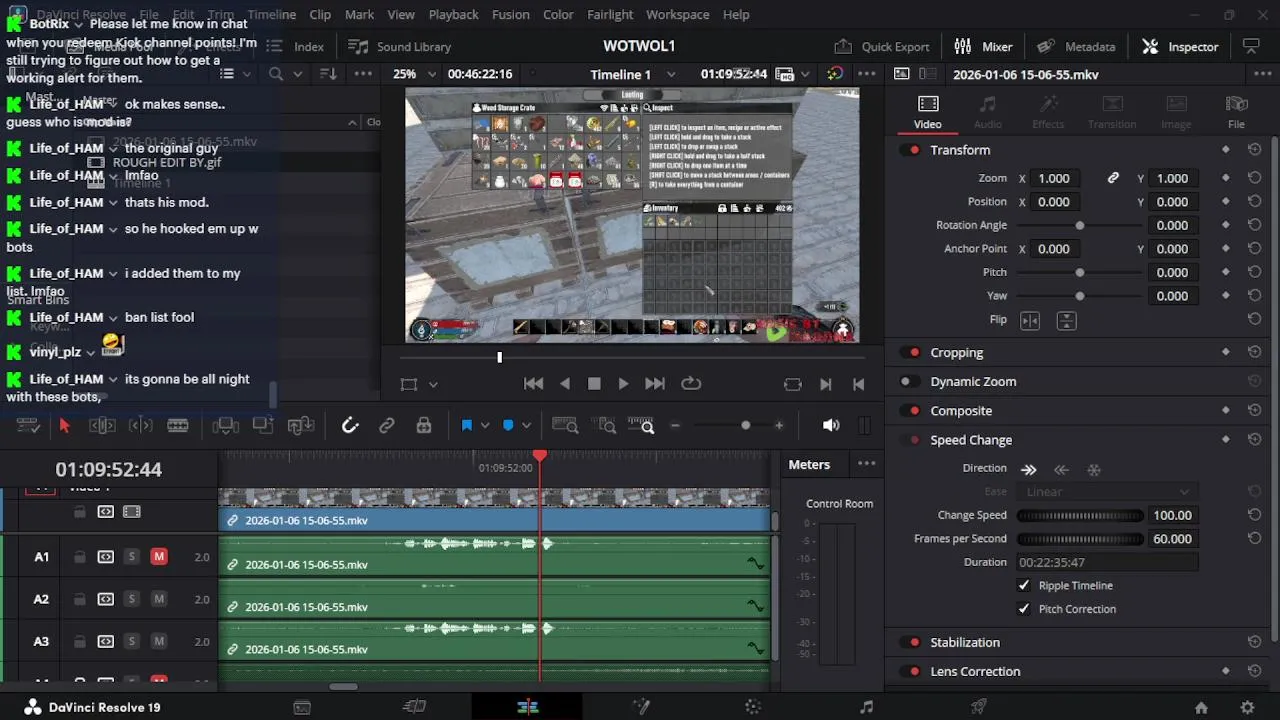1280x720 pixels.
Task: Expand the Lens Correction section
Action: 975,672
